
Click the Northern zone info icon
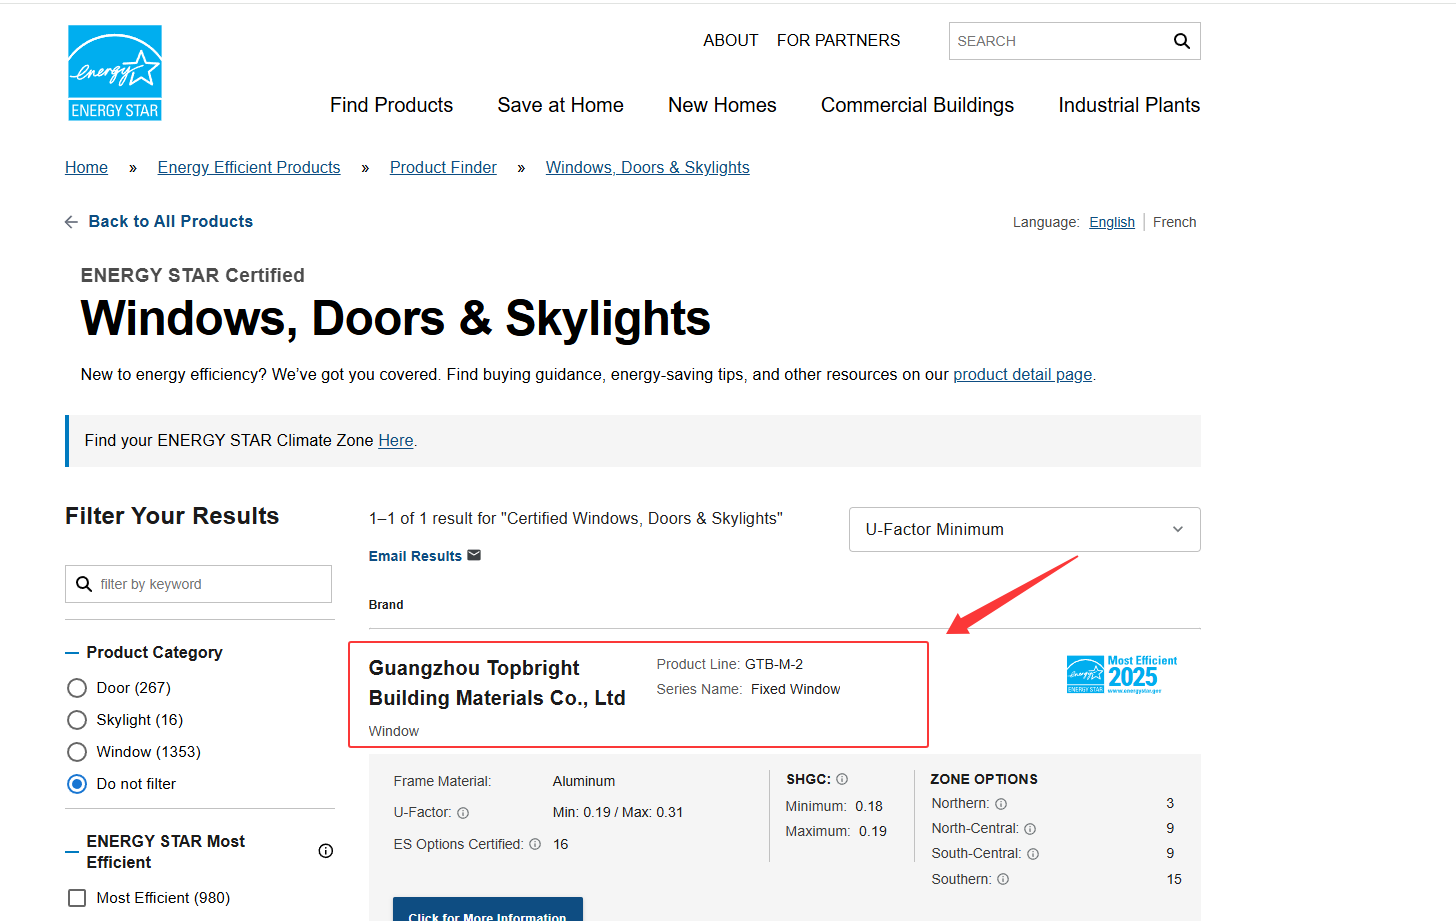(x=1001, y=804)
